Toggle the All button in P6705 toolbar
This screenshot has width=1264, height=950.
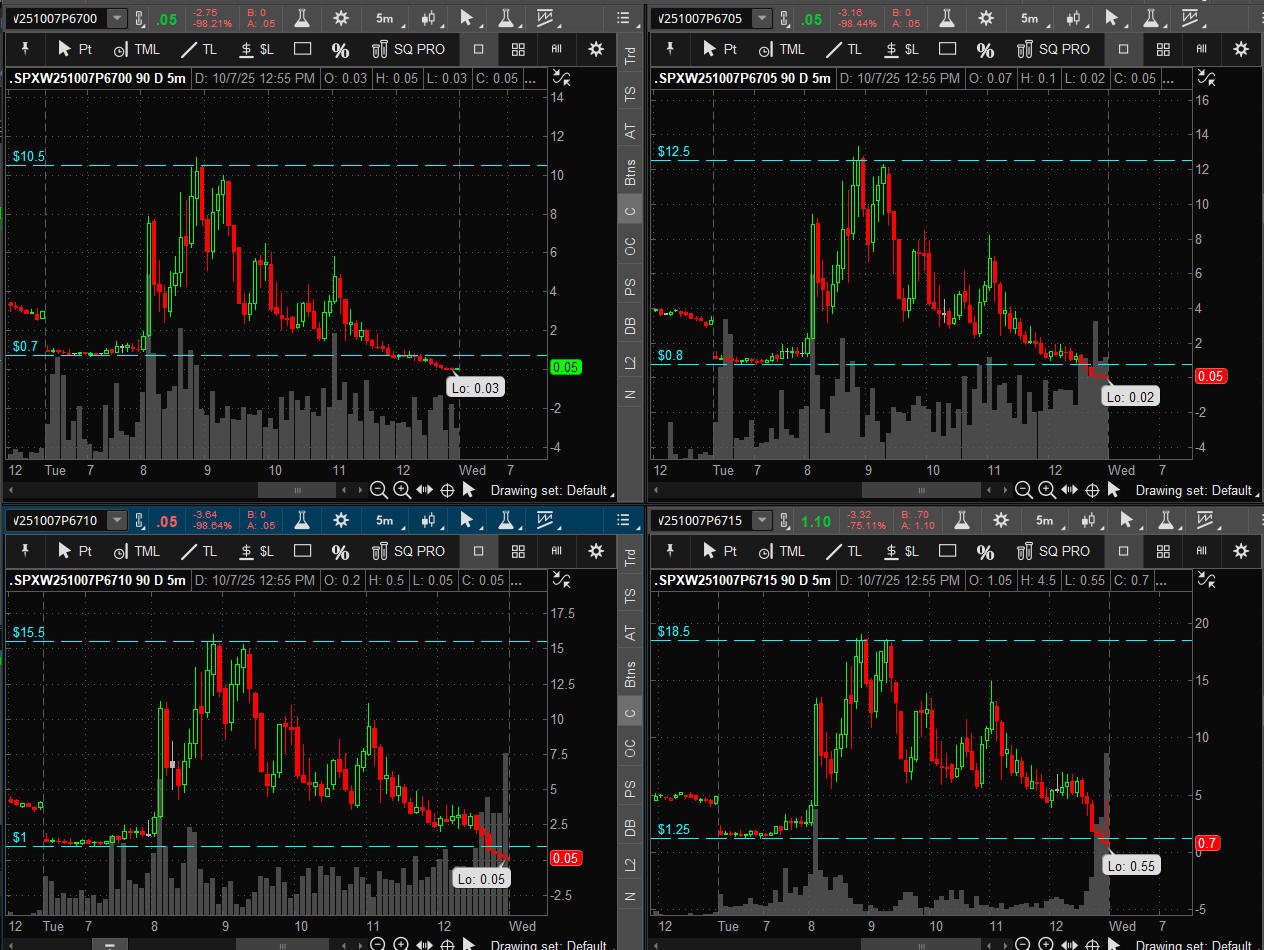click(1201, 49)
